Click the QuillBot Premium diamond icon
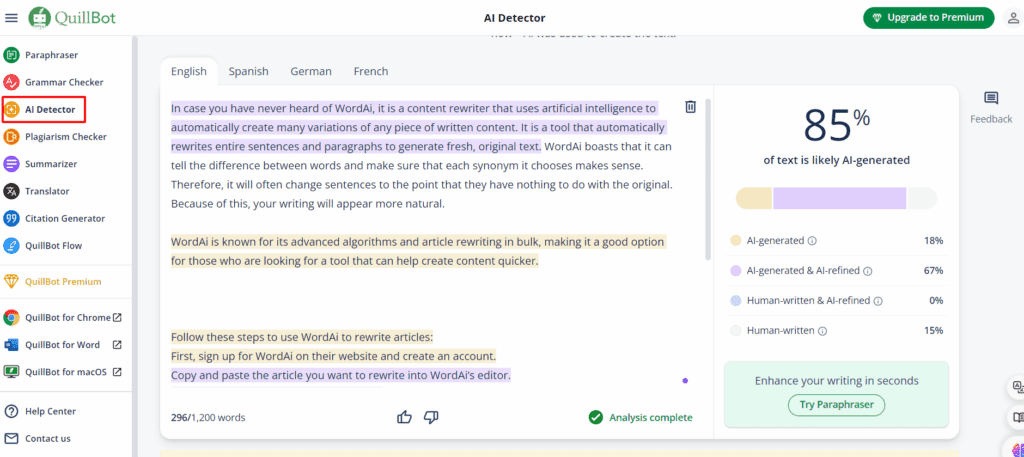 (12, 281)
